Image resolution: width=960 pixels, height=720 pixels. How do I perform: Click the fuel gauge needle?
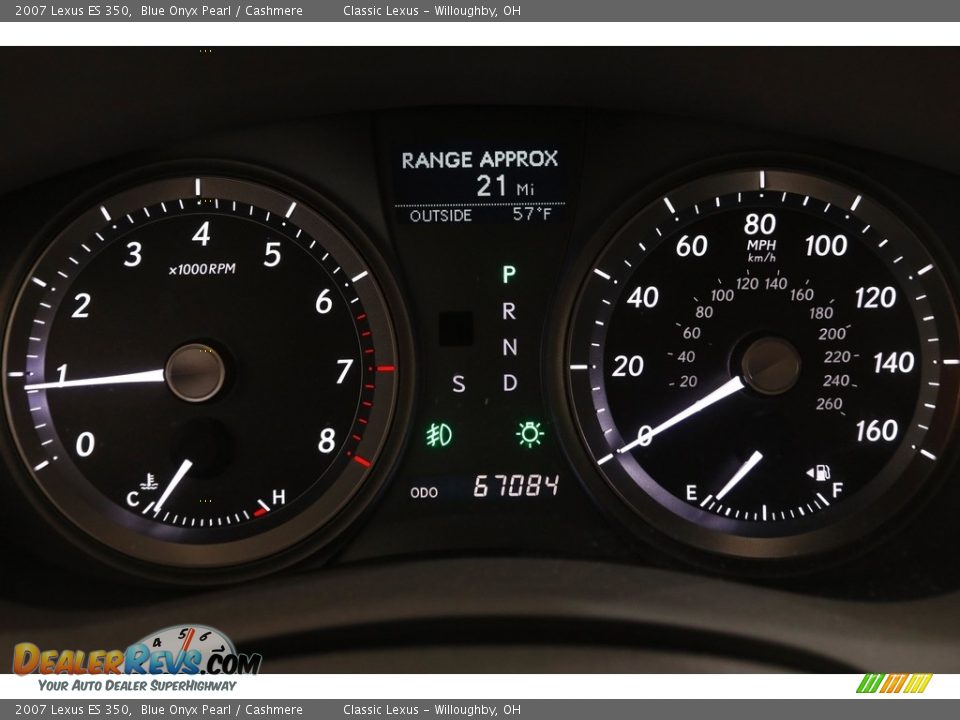pyautogui.click(x=739, y=475)
